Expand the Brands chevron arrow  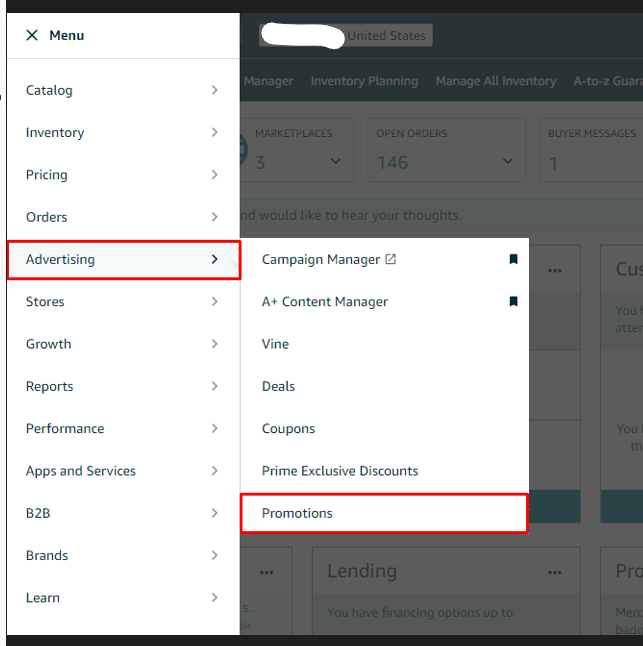click(215, 555)
